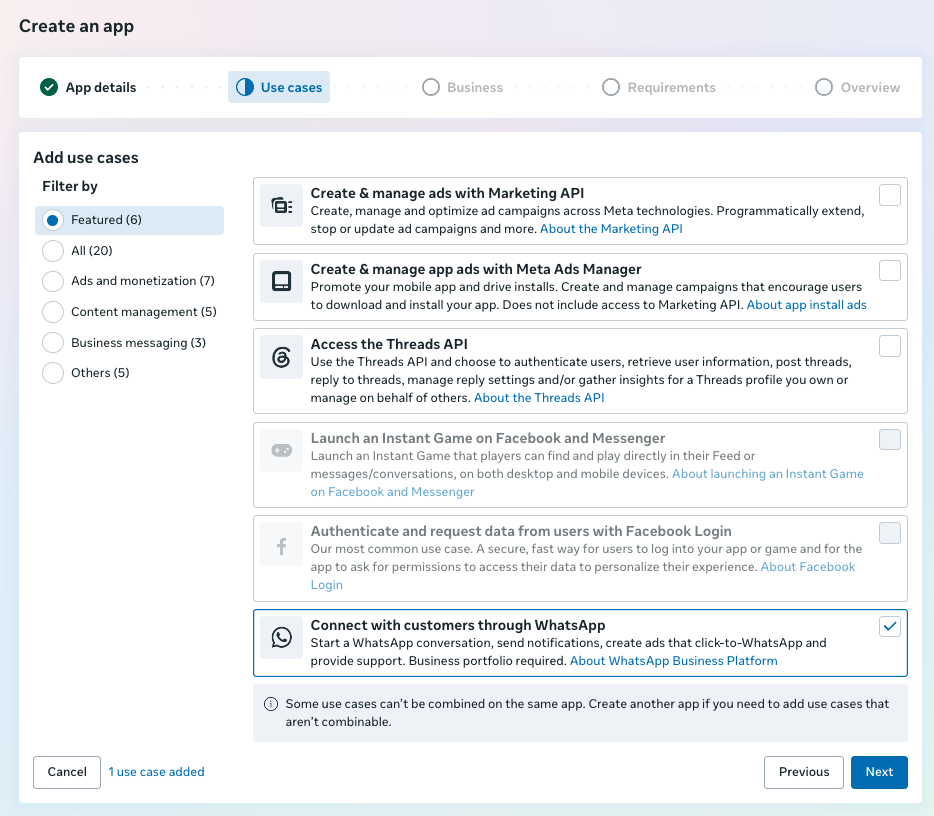Cancel the app creation
This screenshot has width=934, height=816.
coord(67,772)
